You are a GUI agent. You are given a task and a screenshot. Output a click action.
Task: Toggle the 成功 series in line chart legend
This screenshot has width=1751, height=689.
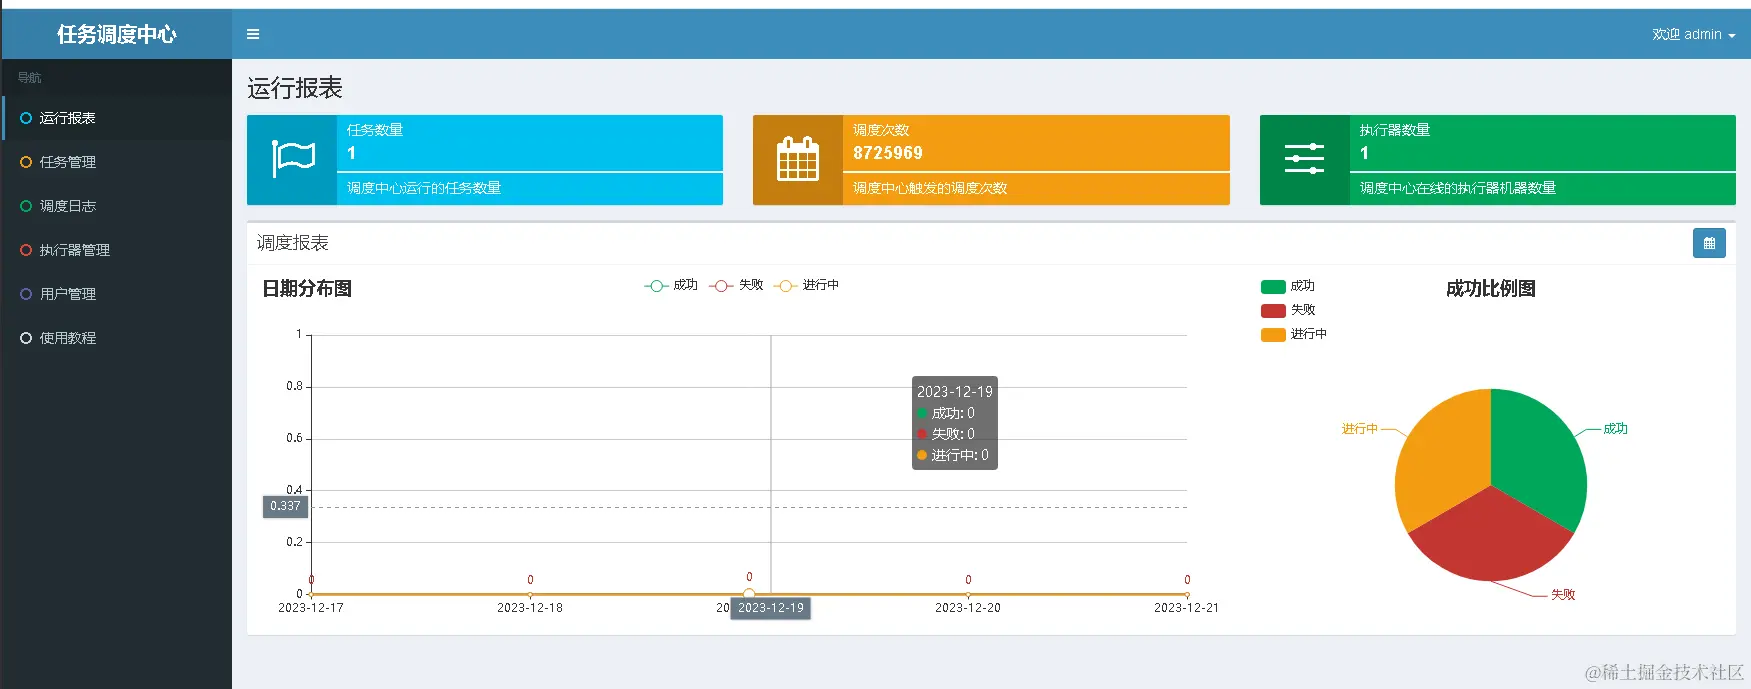(671, 285)
